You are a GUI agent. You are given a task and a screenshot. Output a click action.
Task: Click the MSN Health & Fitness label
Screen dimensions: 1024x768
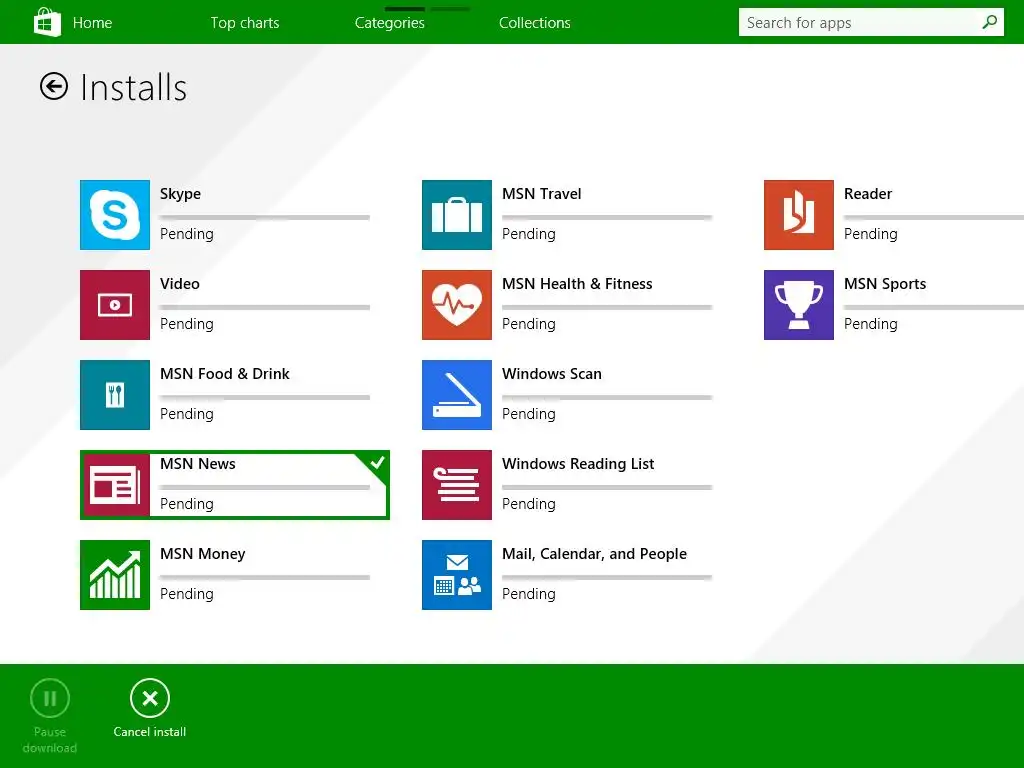[577, 284]
